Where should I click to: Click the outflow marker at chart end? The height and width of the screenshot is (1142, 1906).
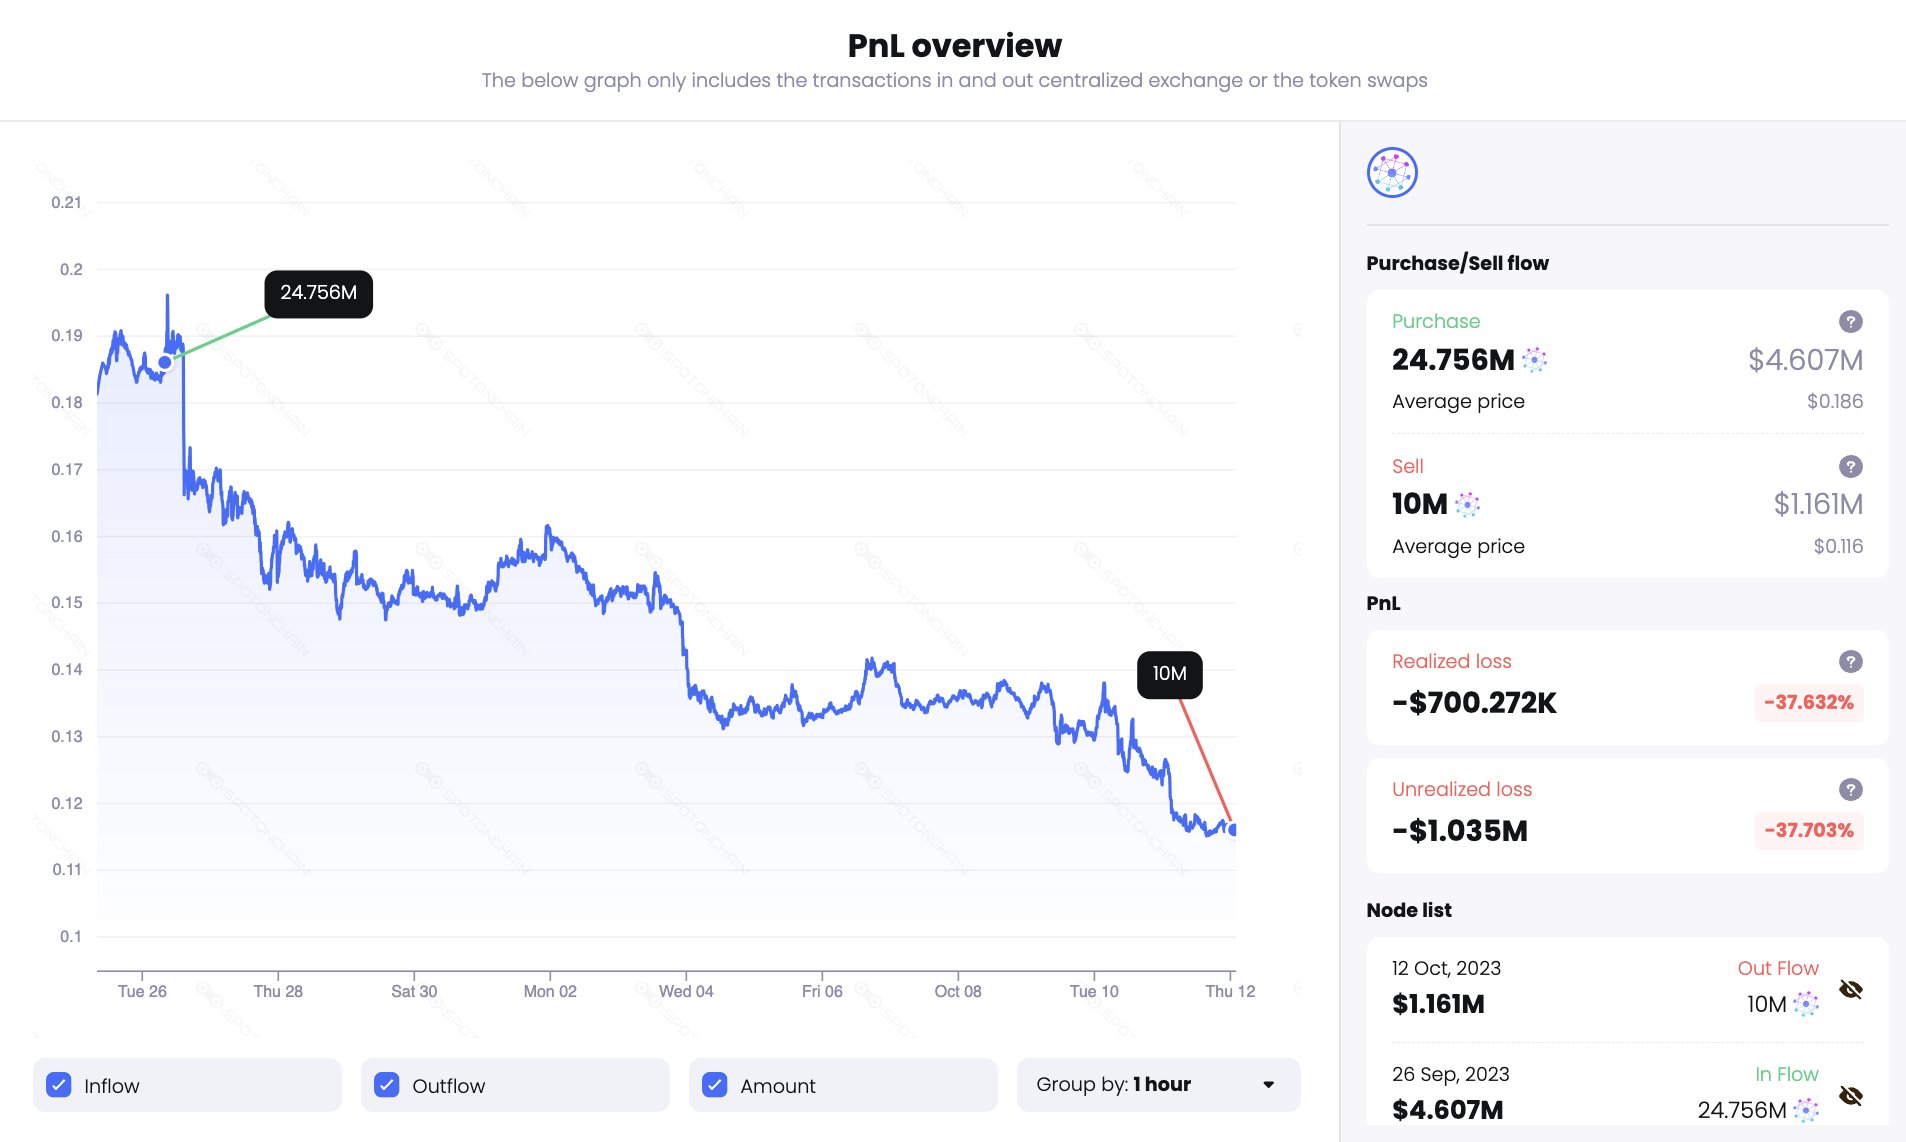[x=1233, y=829]
